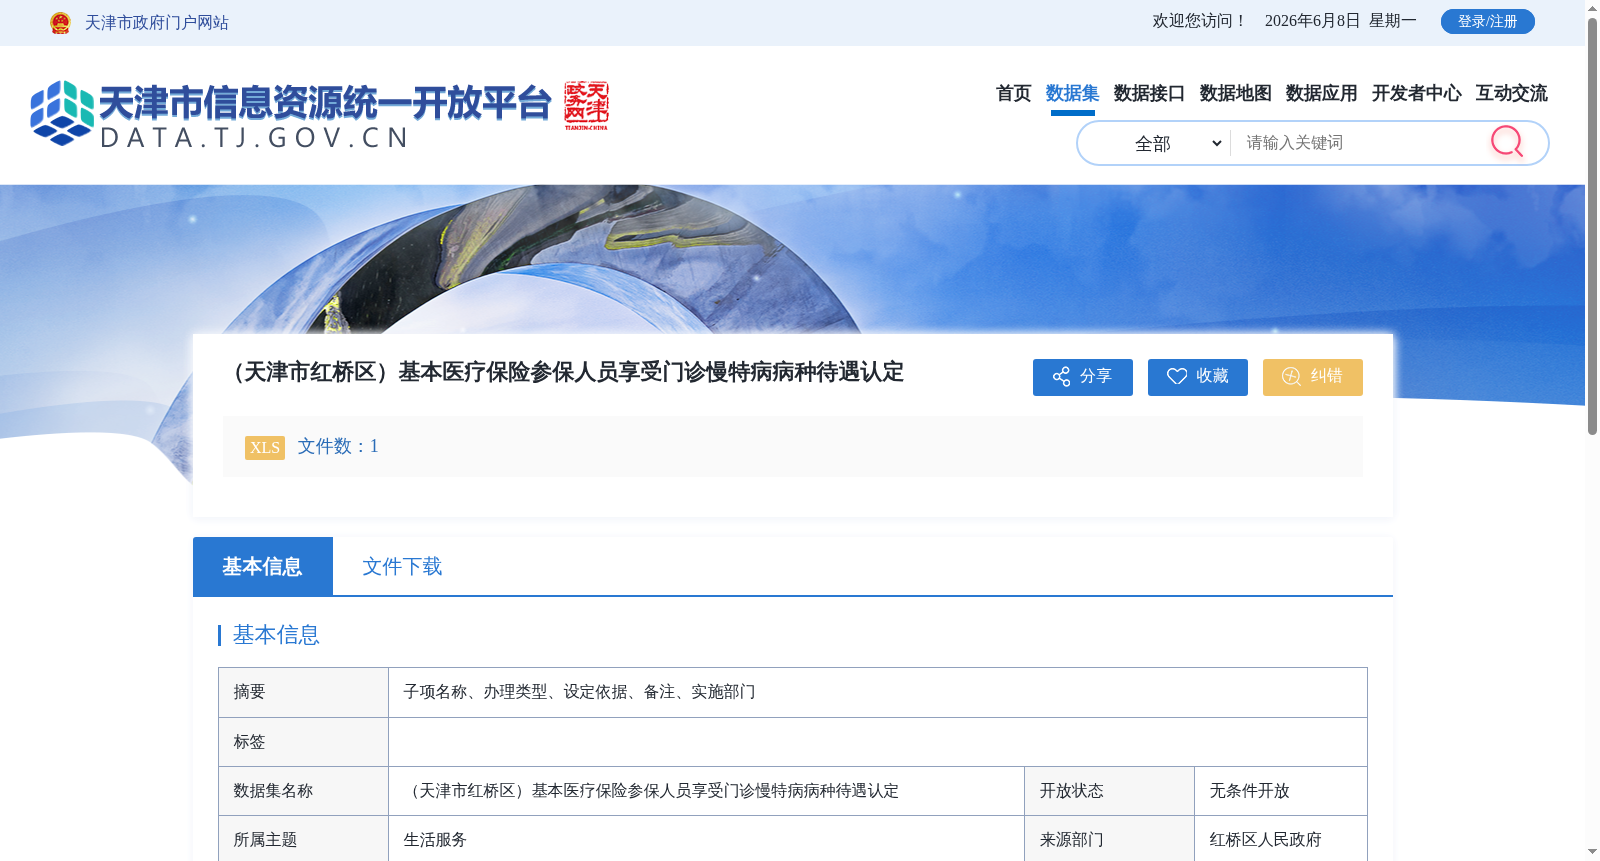This screenshot has width=1600, height=861.
Task: Click the red Tianjin China seal icon
Action: [586, 106]
